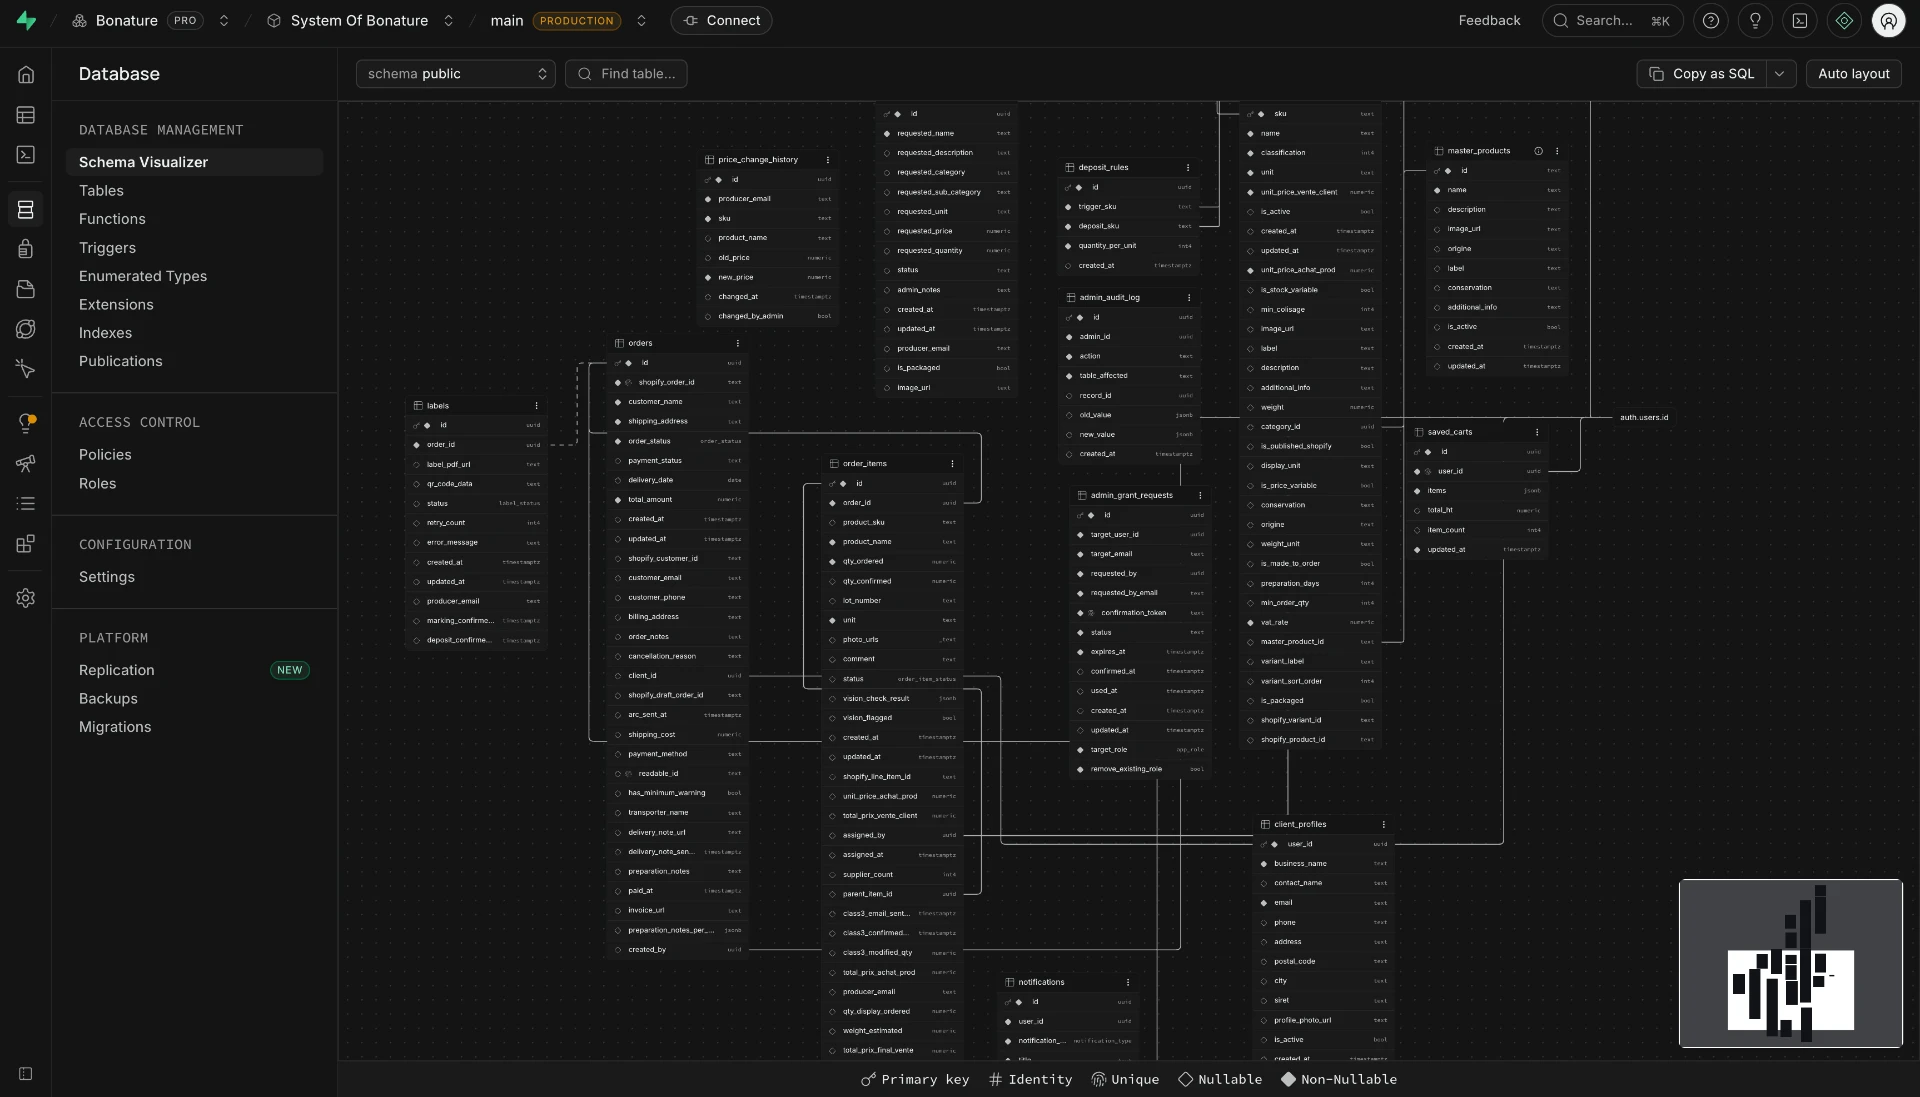The width and height of the screenshot is (1920, 1097).
Task: Focus the Search field in top bar
Action: [x=1612, y=20]
